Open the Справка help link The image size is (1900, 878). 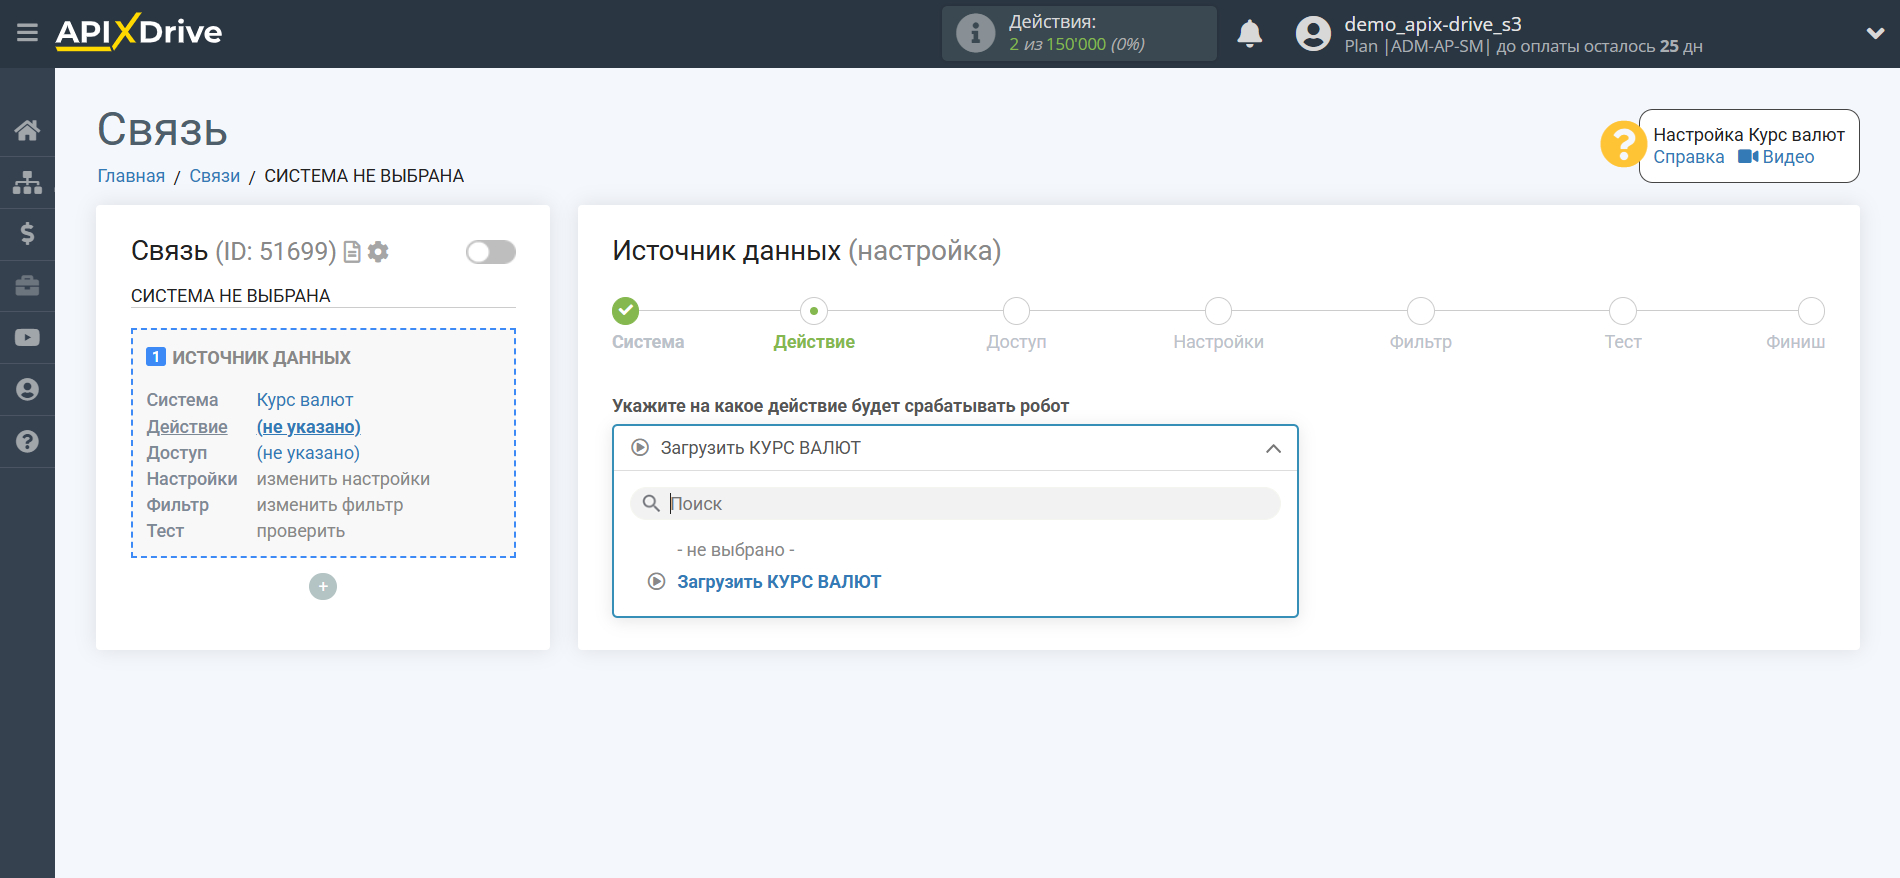tap(1688, 157)
